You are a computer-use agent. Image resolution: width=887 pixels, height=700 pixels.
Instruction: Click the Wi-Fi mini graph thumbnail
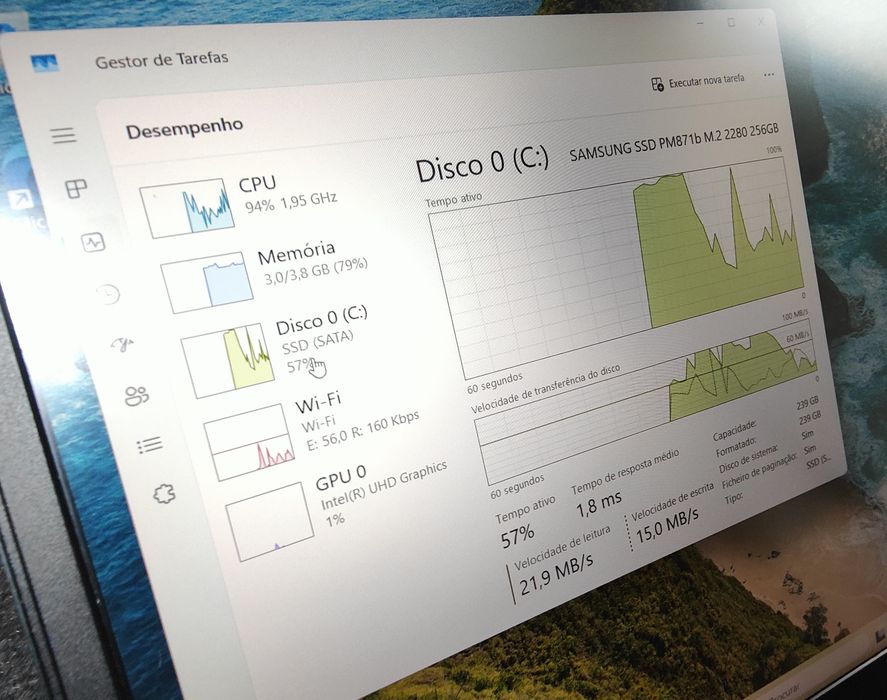249,441
